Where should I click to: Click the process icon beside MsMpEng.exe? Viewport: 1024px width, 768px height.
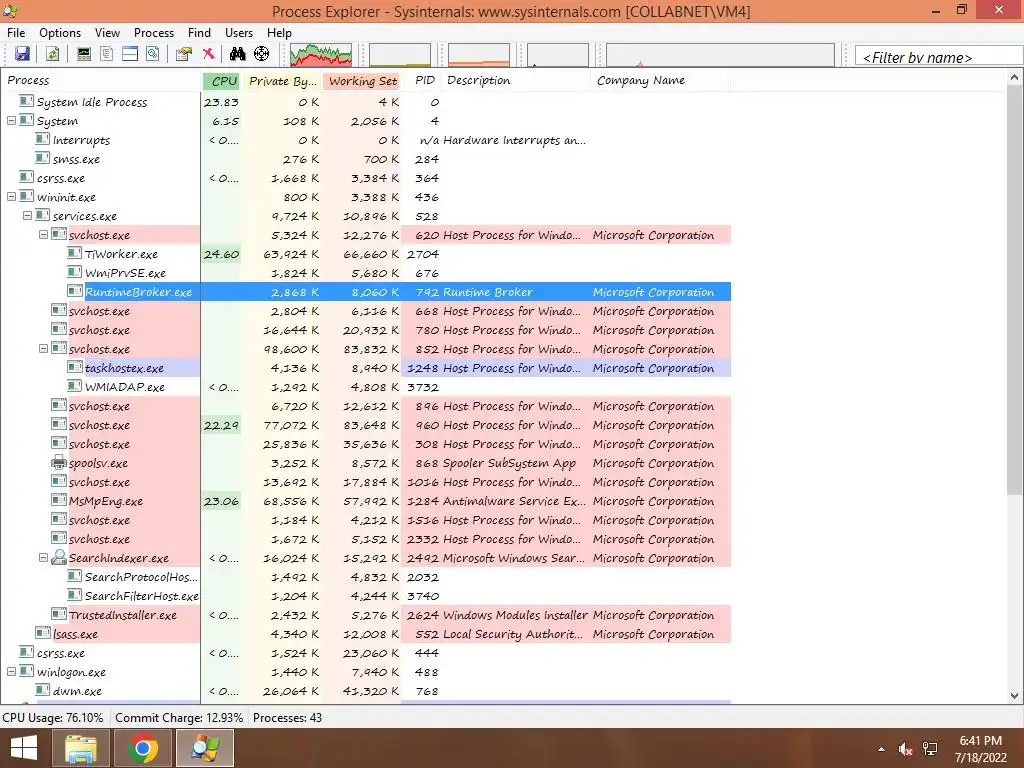click(59, 501)
